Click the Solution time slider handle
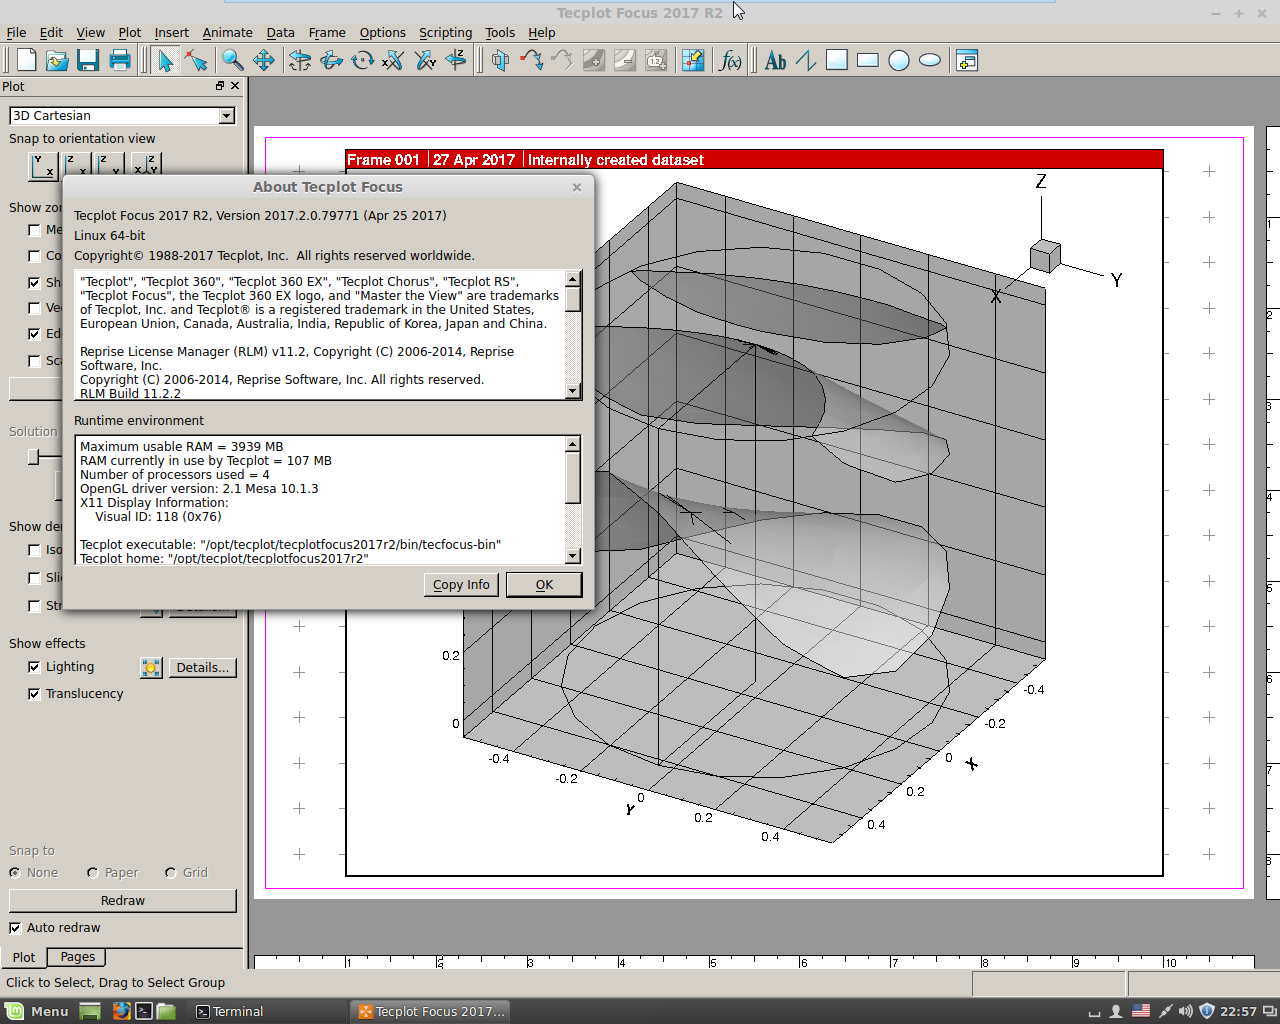 pos(33,456)
